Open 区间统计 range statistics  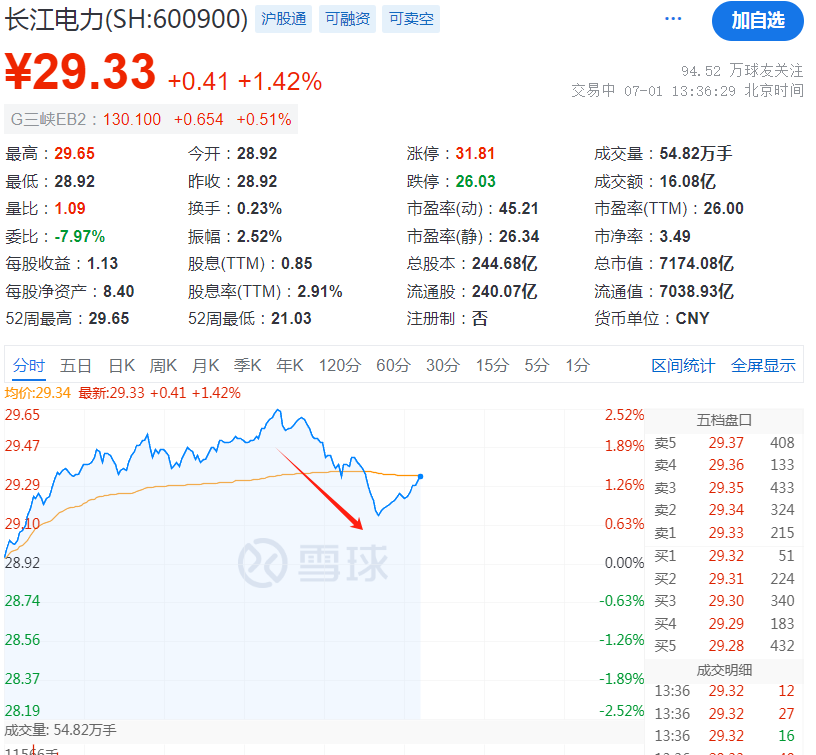(683, 365)
